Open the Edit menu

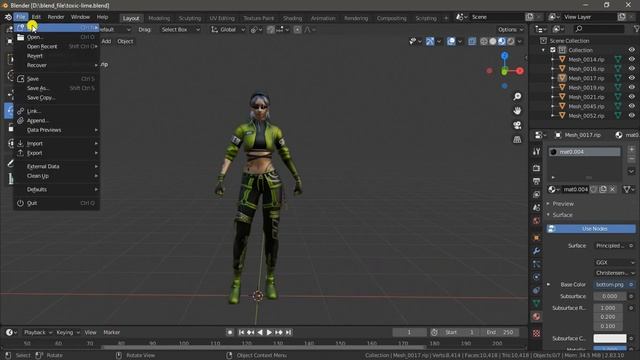(x=36, y=17)
